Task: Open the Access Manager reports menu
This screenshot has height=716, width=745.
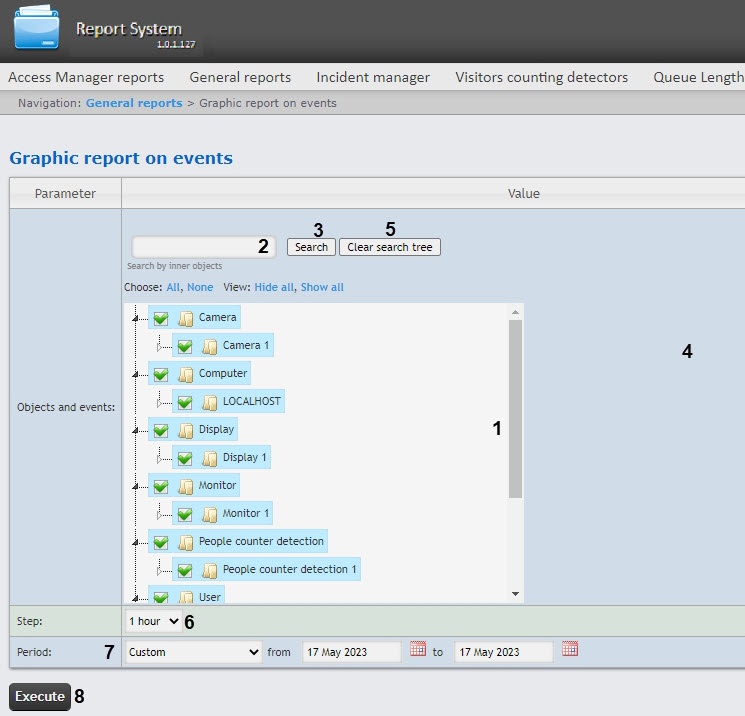Action: 86,77
